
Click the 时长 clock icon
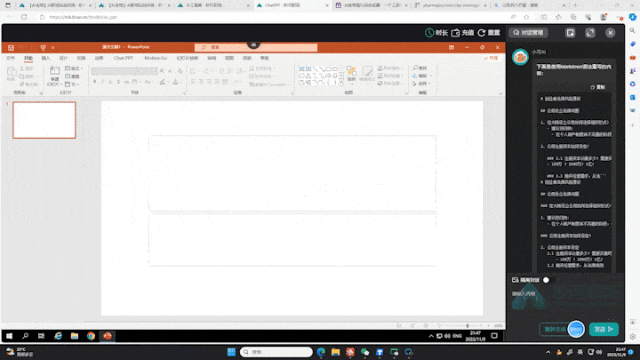429,33
